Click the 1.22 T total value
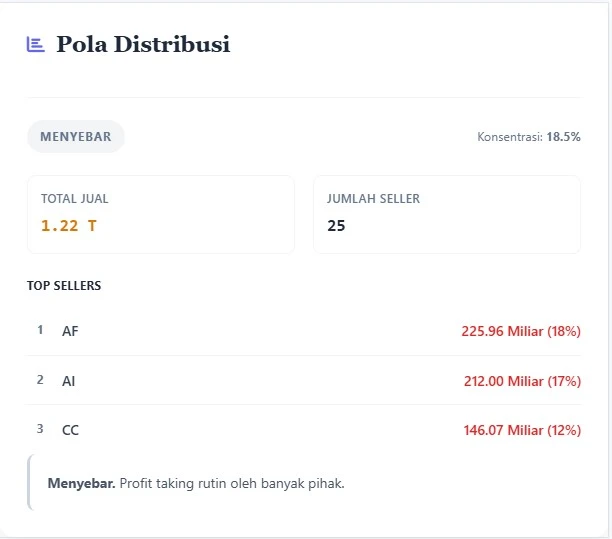 point(69,225)
